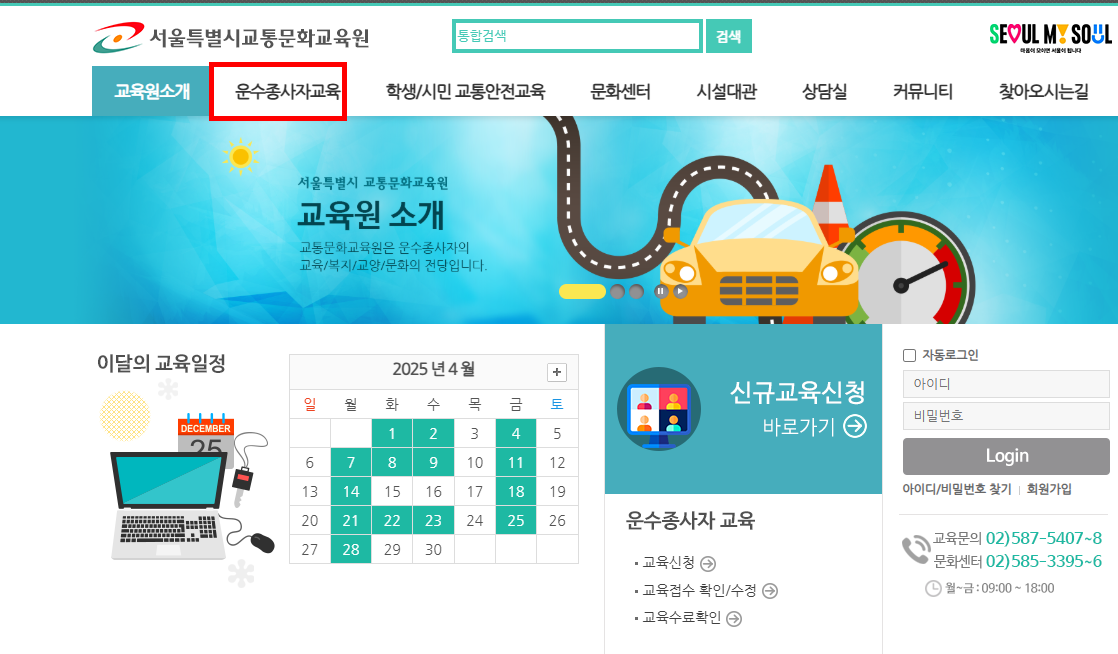This screenshot has width=1118, height=654.
Task: Select the second banner slide indicator
Action: tap(617, 291)
